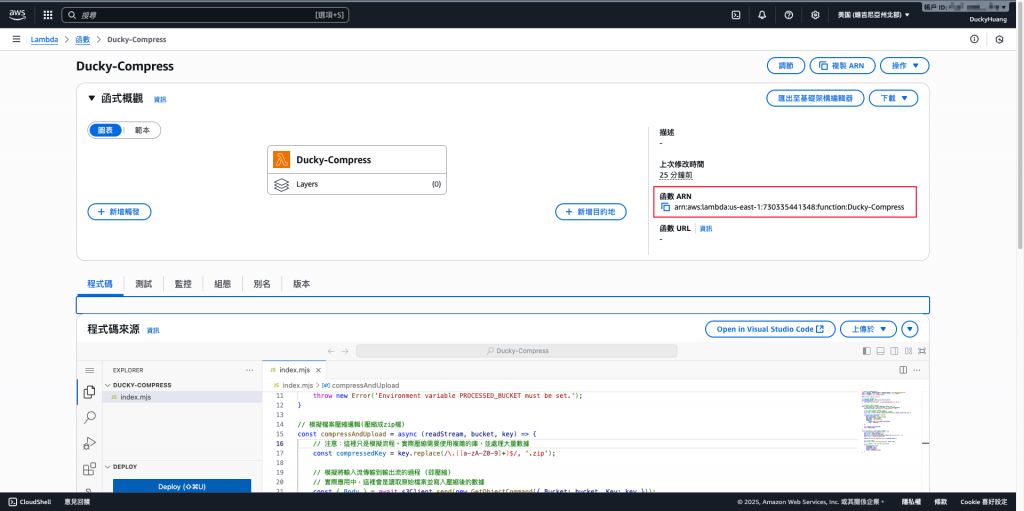Close the index.mjs editor tab
This screenshot has width=1024, height=511.
319,370
